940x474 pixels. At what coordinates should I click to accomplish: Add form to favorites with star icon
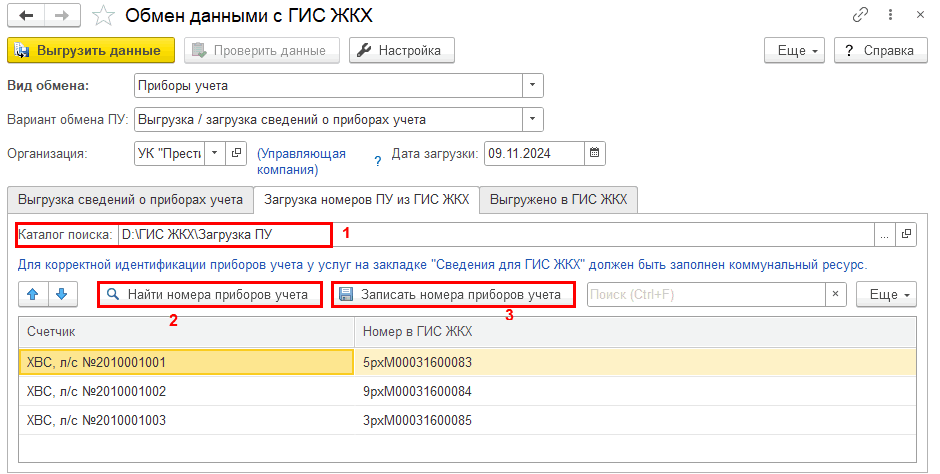102,15
